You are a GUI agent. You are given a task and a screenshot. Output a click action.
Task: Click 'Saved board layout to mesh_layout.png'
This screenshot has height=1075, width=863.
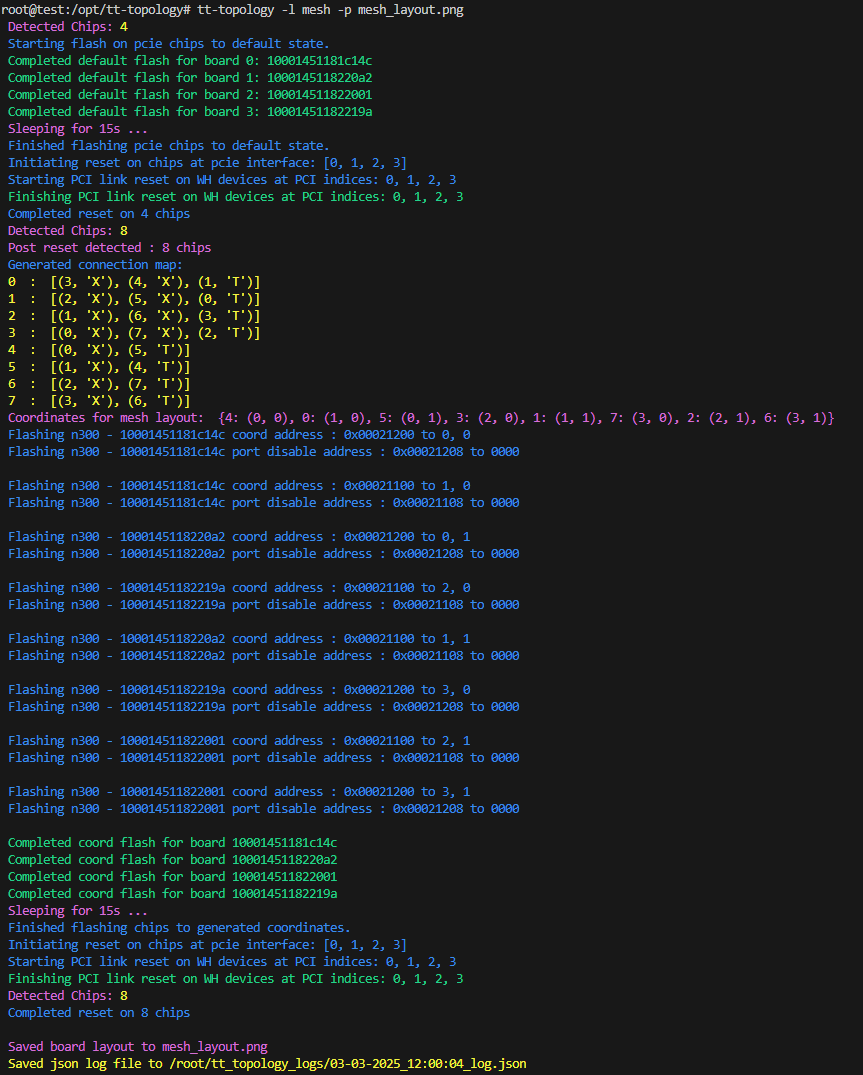tap(138, 1047)
